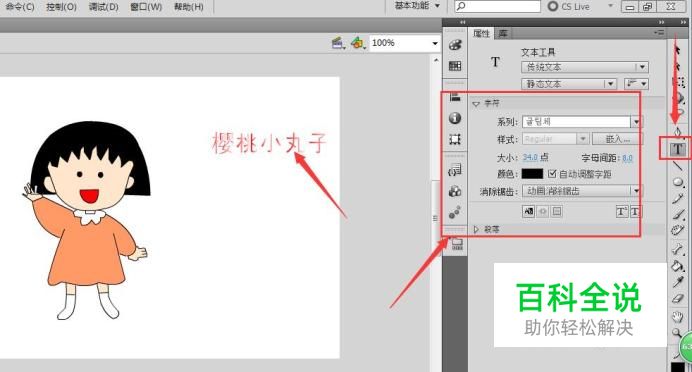Viewport: 692px width, 372px height.
Task: Open the 样式 Regular style dropdown
Action: tap(555, 139)
